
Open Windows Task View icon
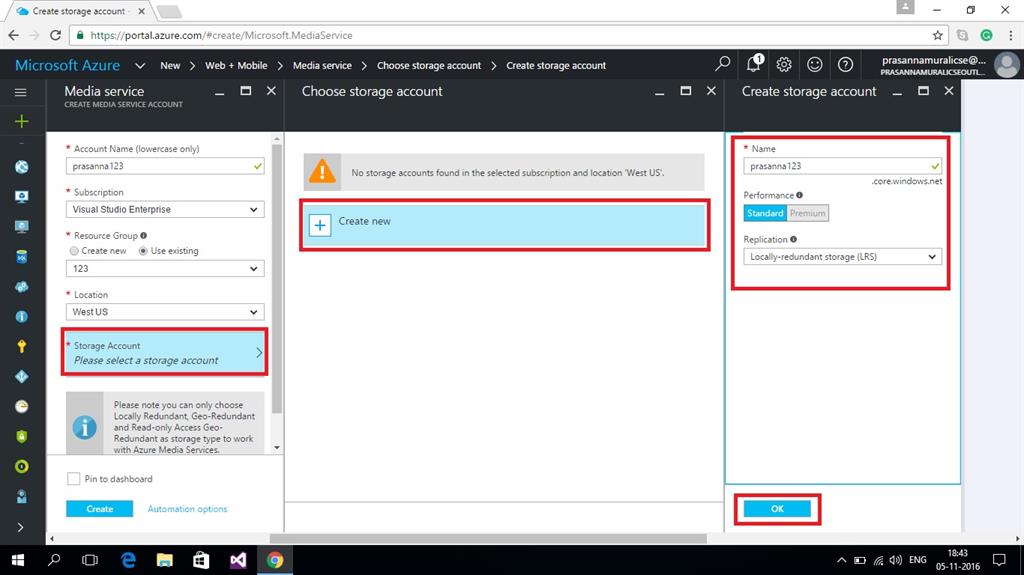90,560
